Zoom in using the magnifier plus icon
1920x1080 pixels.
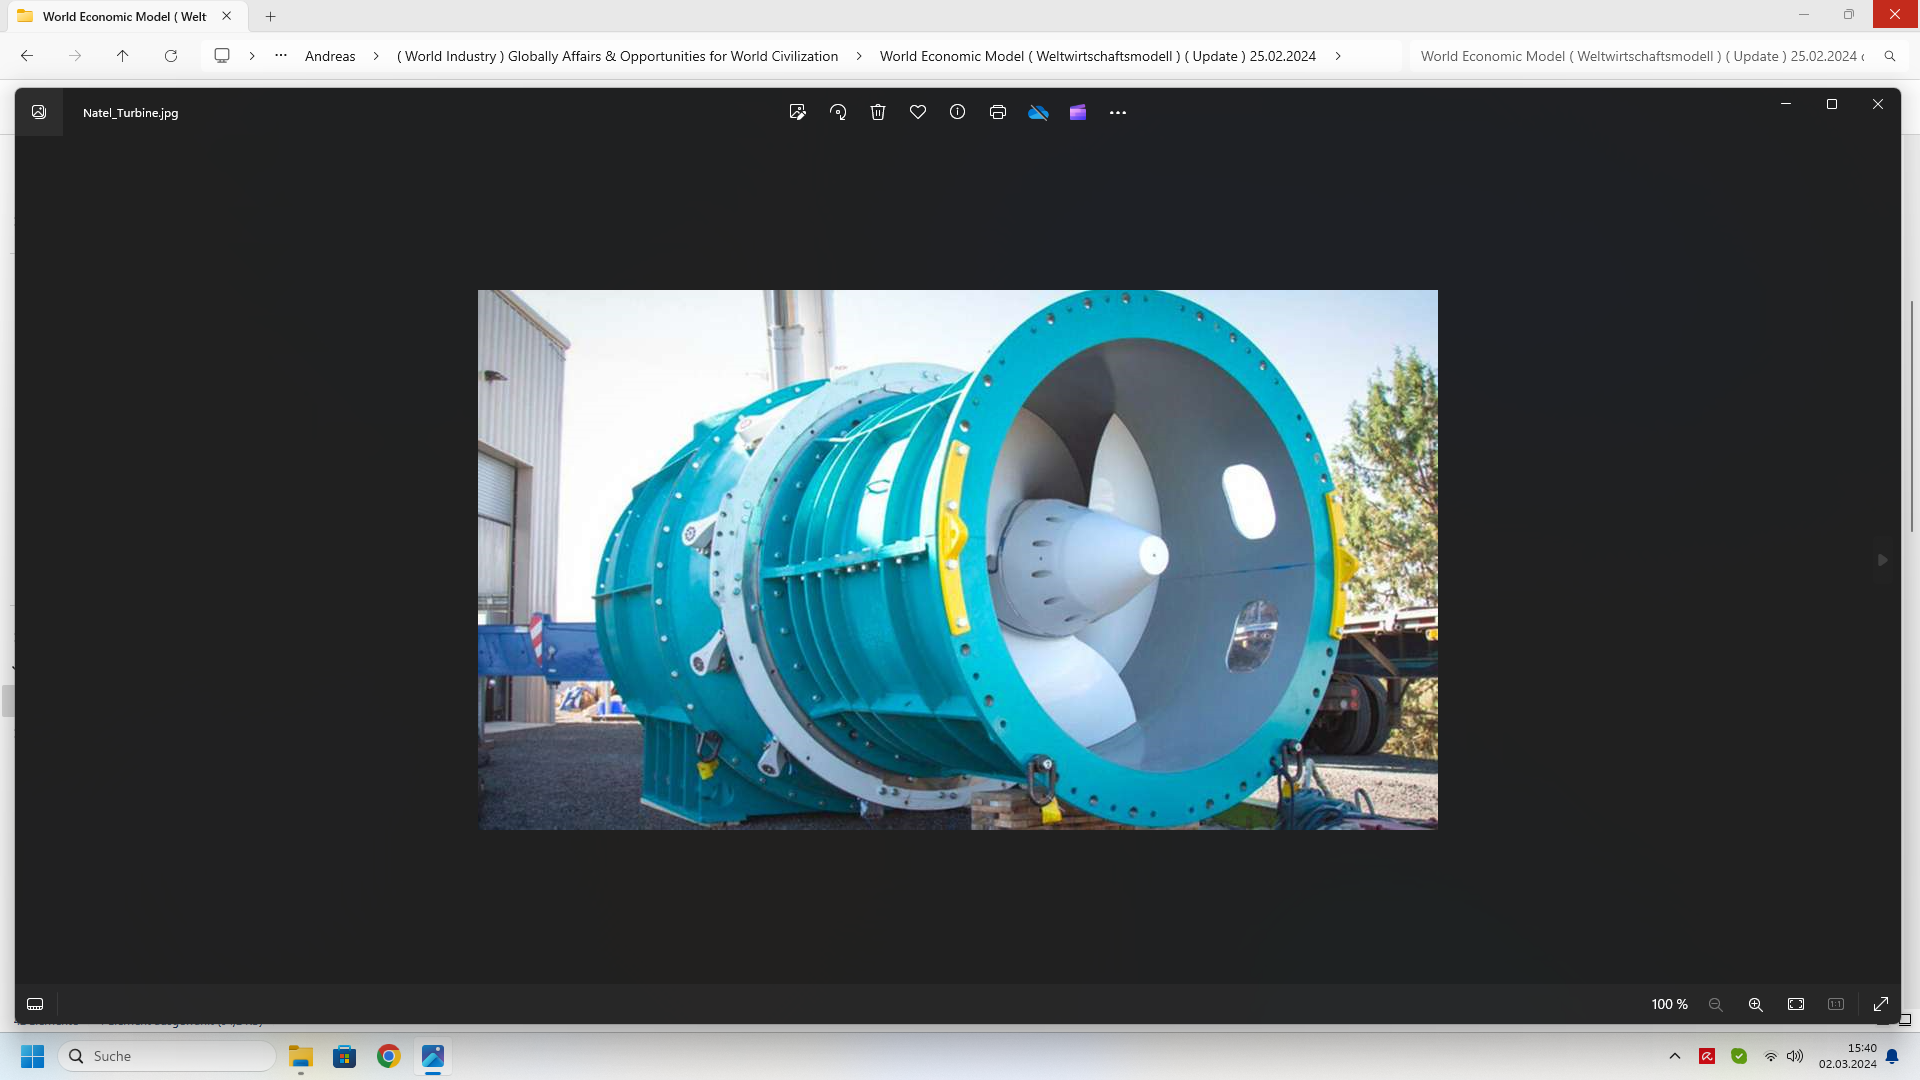pos(1756,1004)
